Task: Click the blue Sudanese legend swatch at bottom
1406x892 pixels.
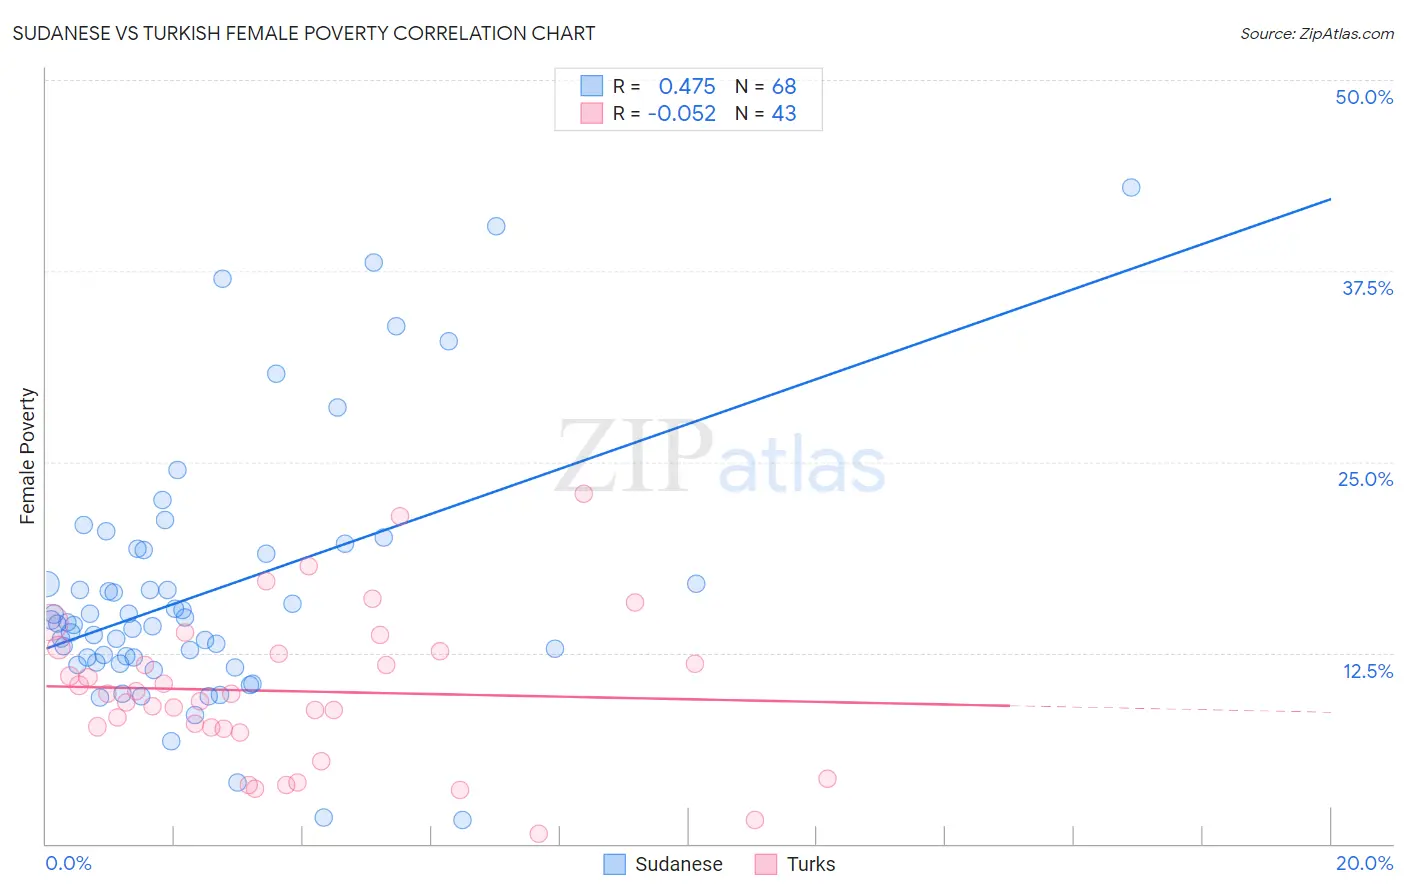Action: 614,864
